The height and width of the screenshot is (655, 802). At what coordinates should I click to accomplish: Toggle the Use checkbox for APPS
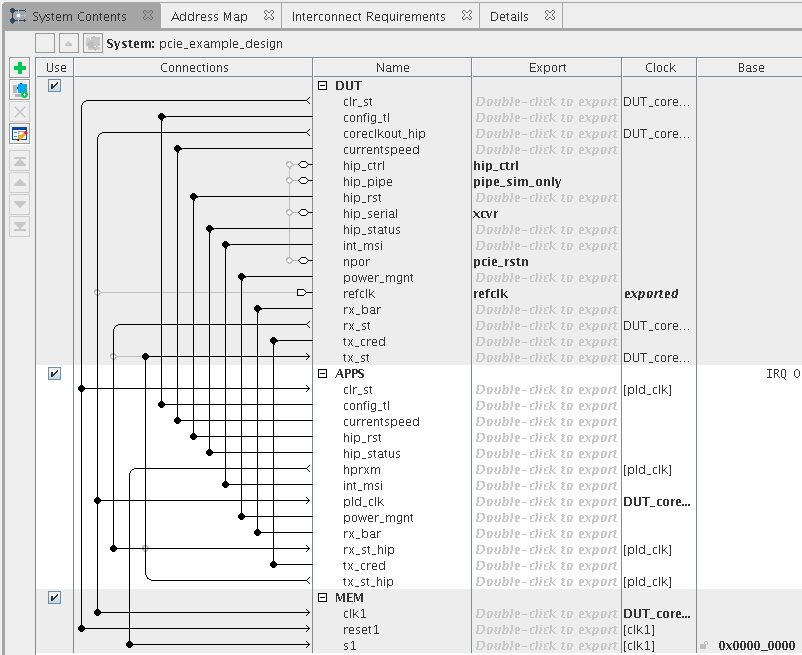pyautogui.click(x=54, y=373)
